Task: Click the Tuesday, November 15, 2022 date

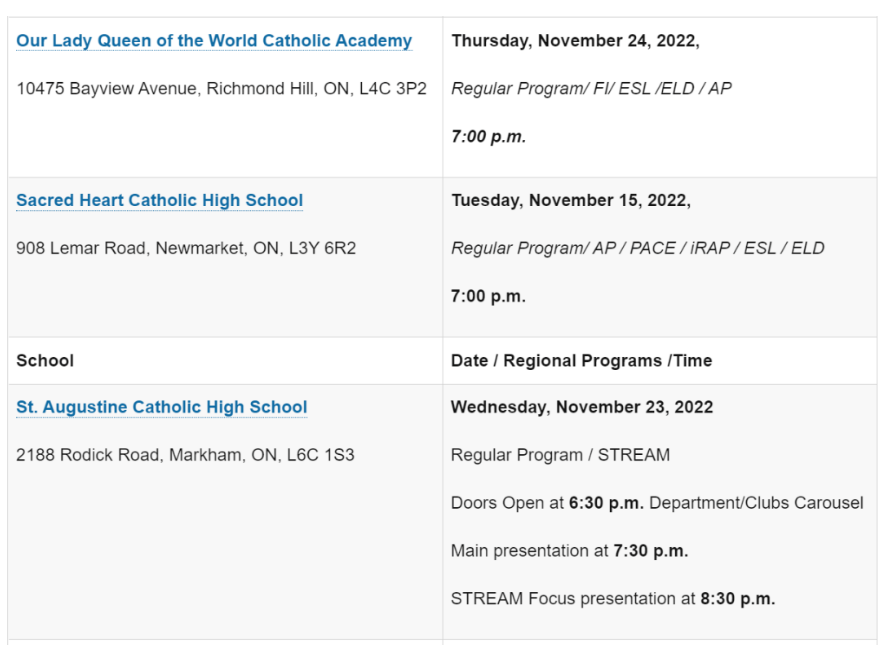Action: pos(570,200)
